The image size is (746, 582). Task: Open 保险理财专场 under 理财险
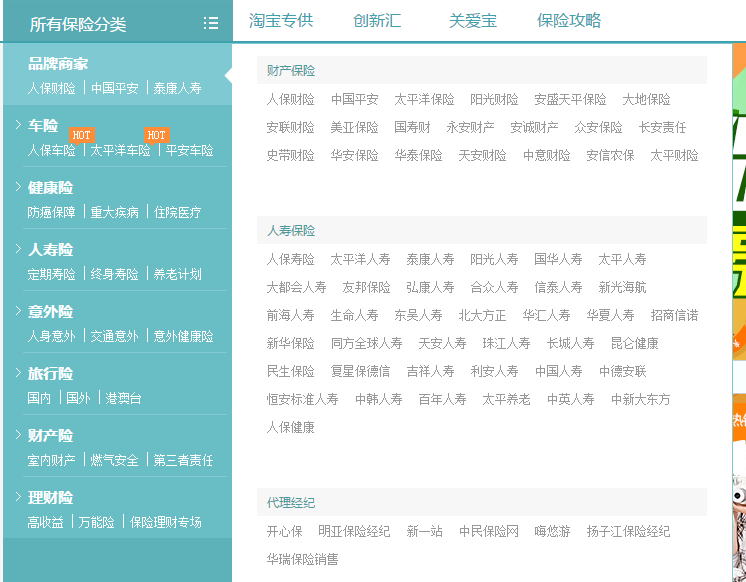tap(166, 522)
